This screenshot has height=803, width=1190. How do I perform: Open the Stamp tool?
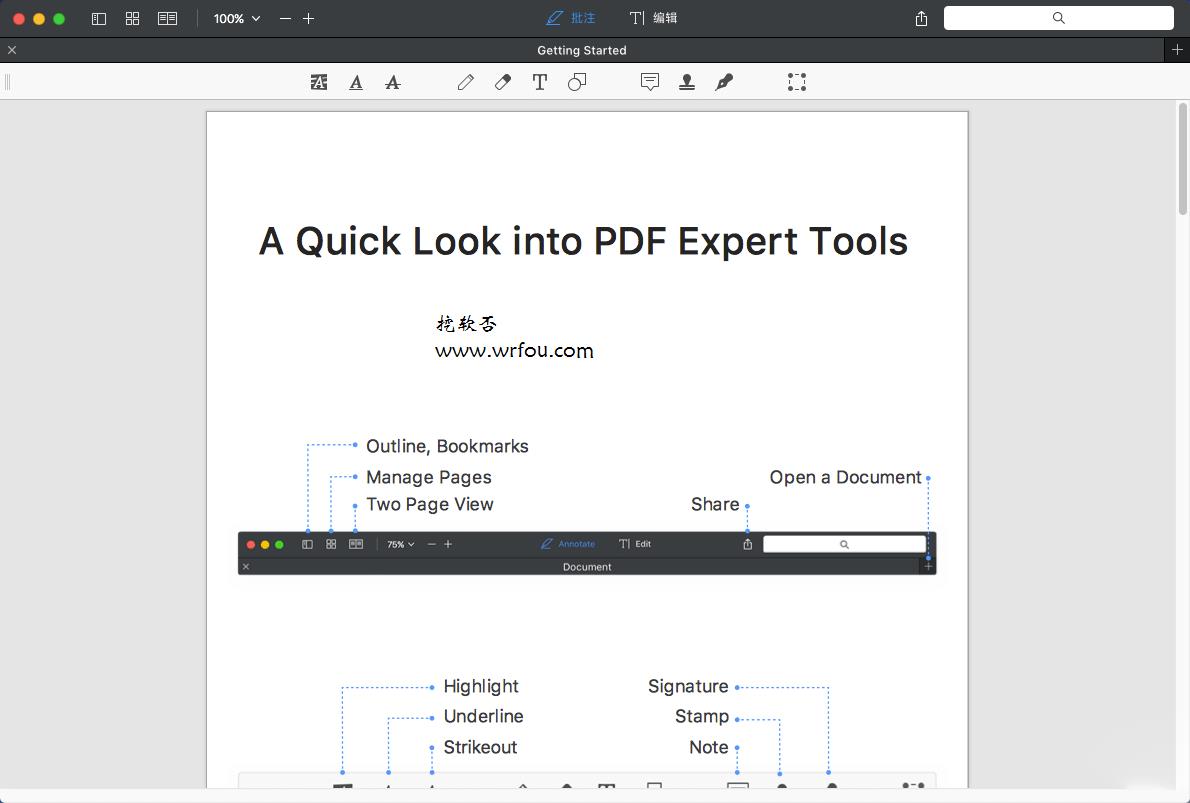click(x=687, y=83)
